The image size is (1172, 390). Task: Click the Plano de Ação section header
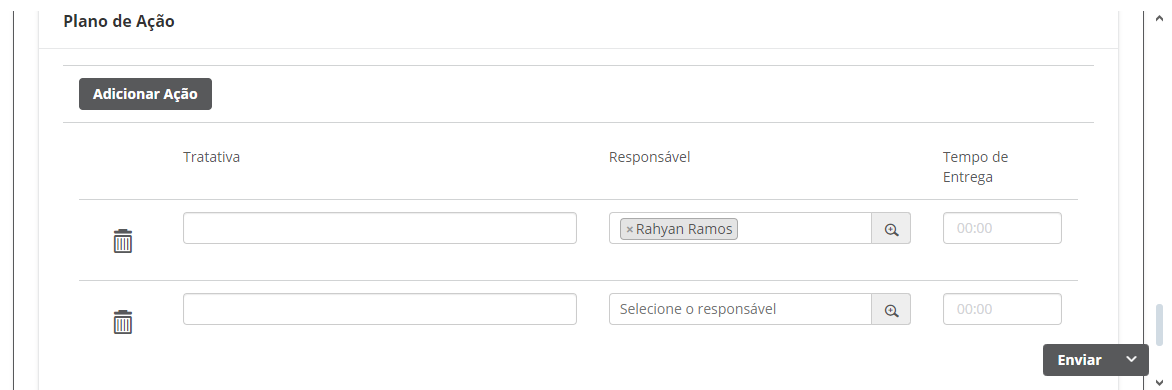119,22
